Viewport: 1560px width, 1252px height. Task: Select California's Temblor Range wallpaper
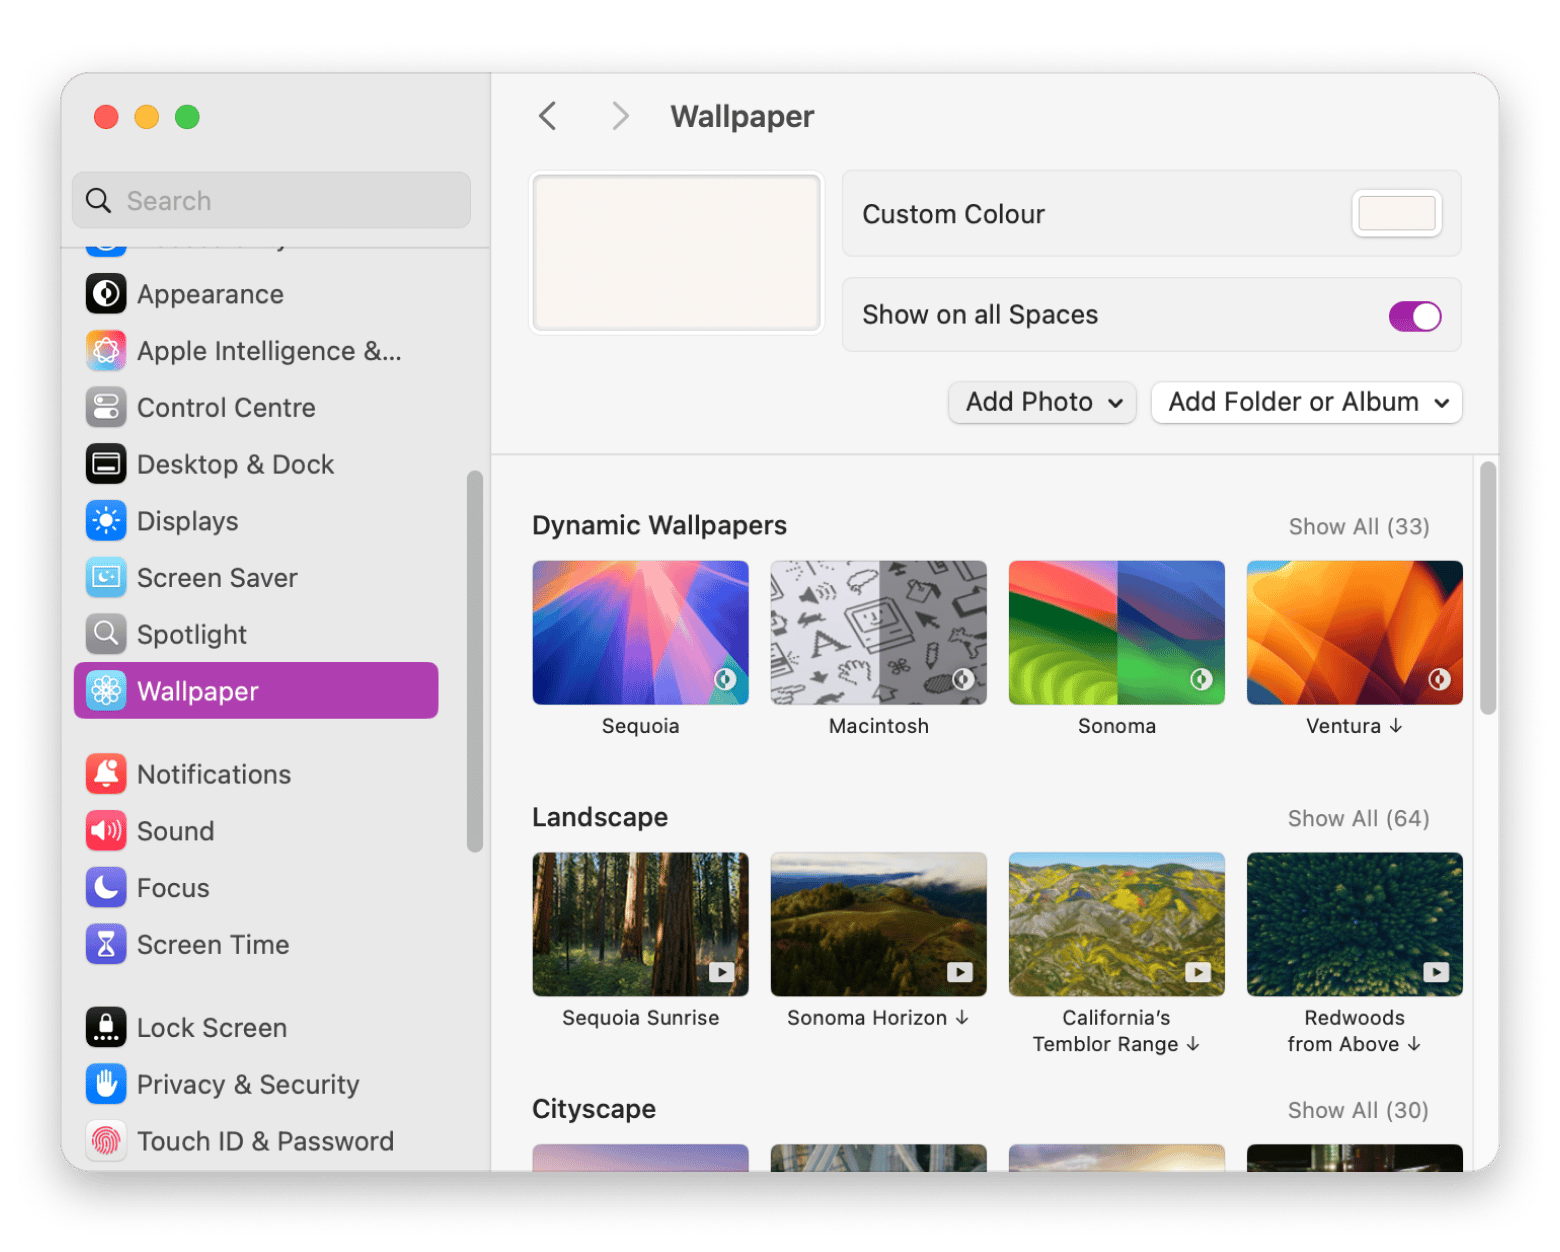(x=1116, y=925)
